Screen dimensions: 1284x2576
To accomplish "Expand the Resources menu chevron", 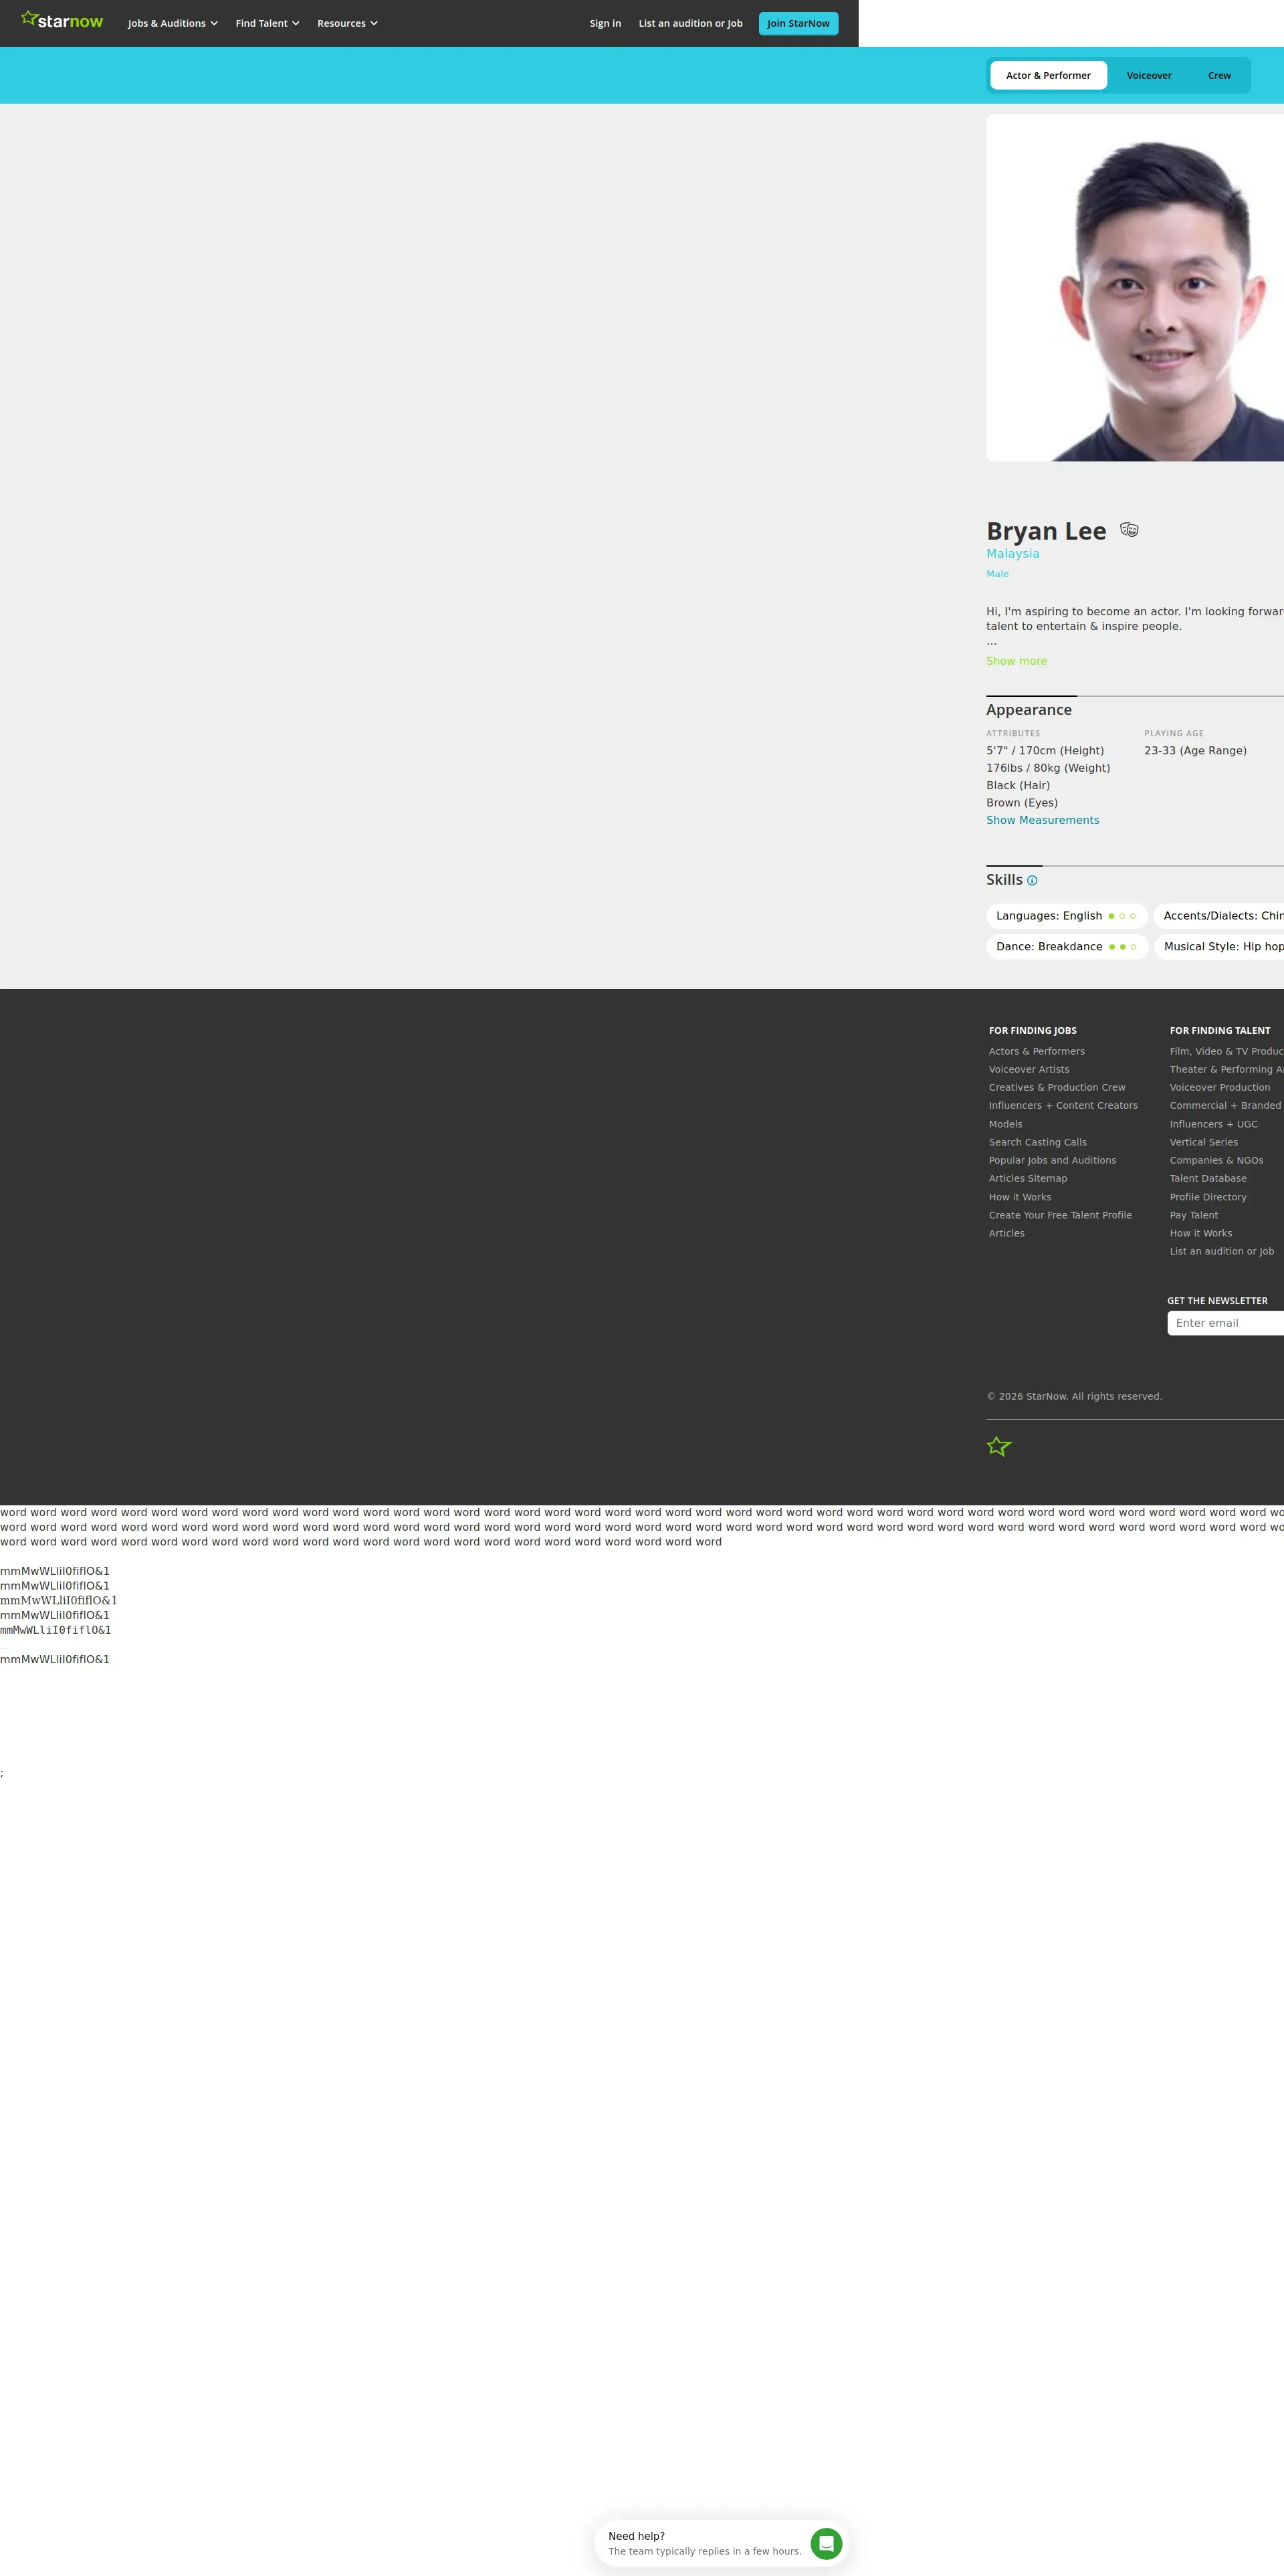I will (x=374, y=23).
